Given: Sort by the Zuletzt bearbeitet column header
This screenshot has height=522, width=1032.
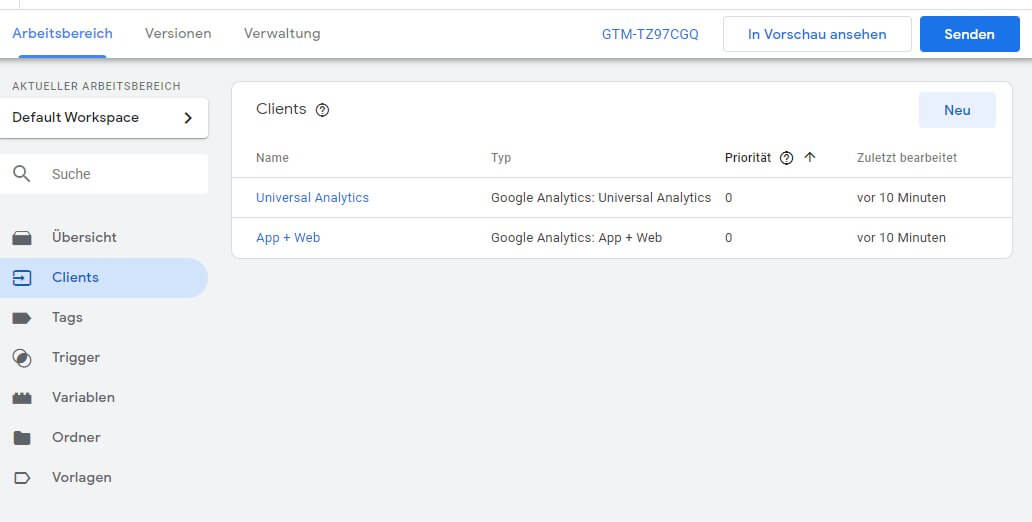Looking at the screenshot, I should click(x=906, y=158).
